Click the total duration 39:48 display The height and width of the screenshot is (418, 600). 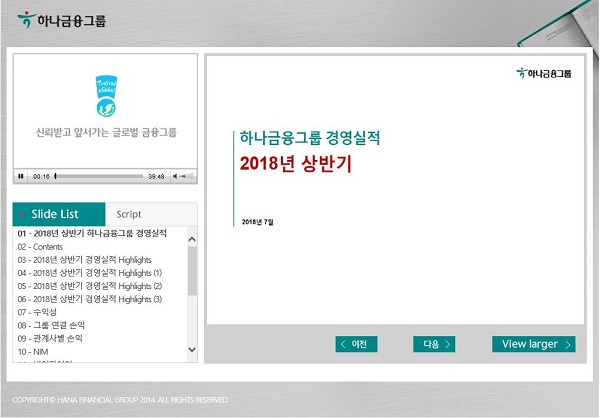[156, 176]
